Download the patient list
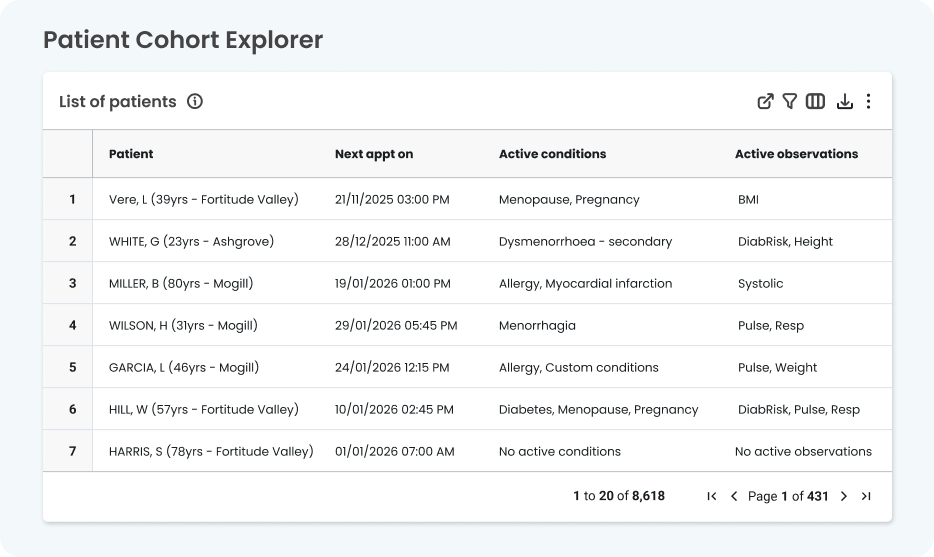This screenshot has width=934, height=557. [x=844, y=101]
